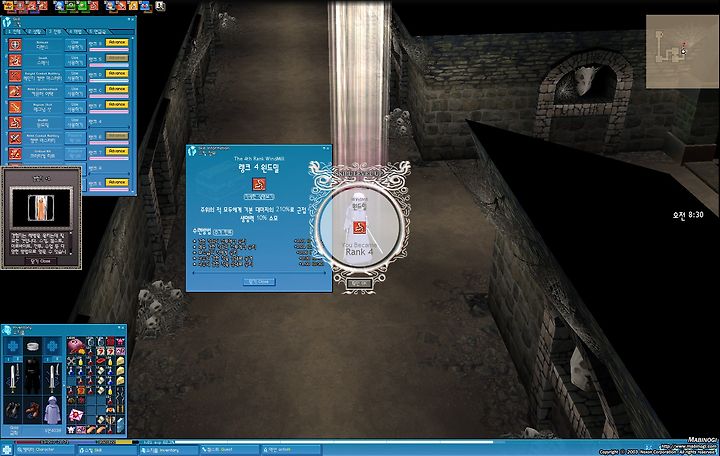
Task: Select the sealed letter envelope in the inventory
Action: coord(76,416)
